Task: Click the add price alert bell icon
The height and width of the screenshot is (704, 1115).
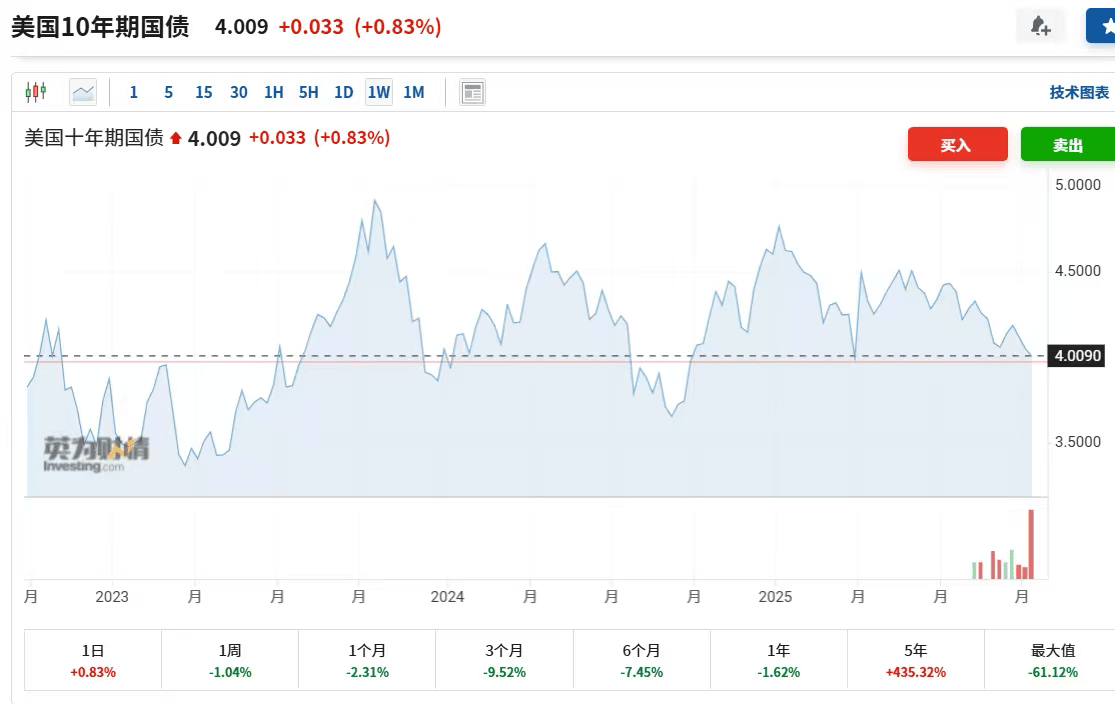Action: pos(1040,26)
